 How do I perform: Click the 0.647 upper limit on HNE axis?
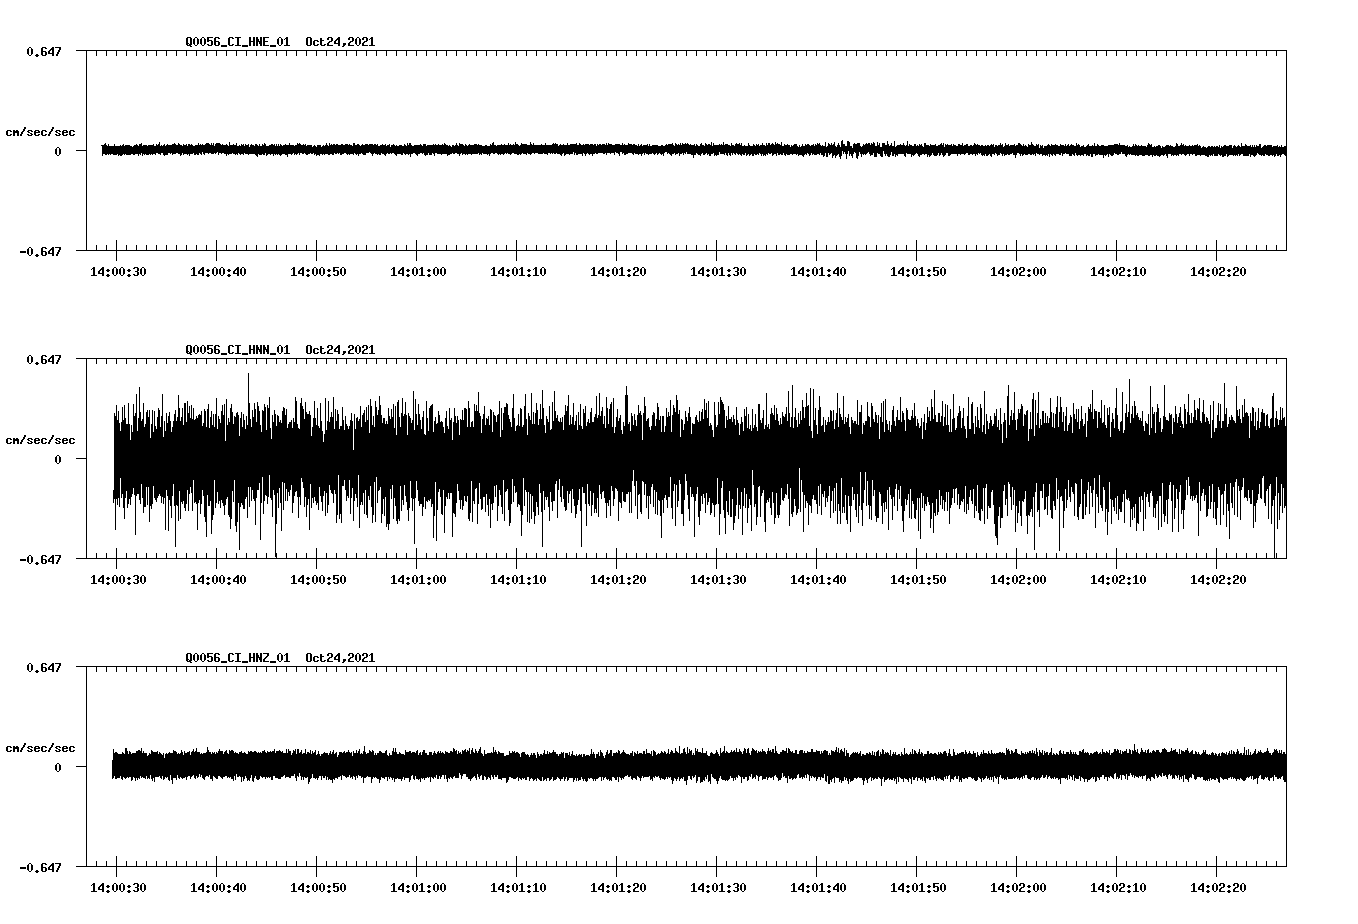(x=44, y=51)
